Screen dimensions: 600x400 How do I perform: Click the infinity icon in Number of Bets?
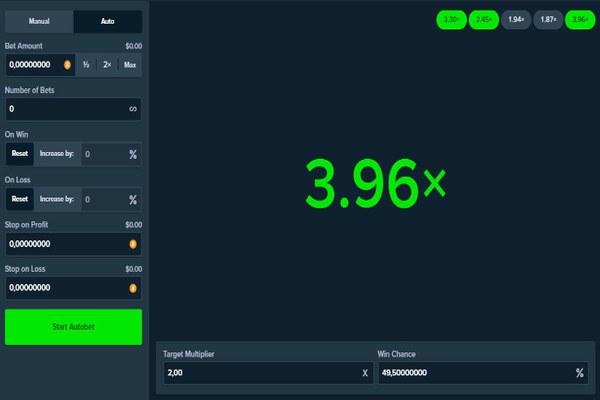pos(132,108)
